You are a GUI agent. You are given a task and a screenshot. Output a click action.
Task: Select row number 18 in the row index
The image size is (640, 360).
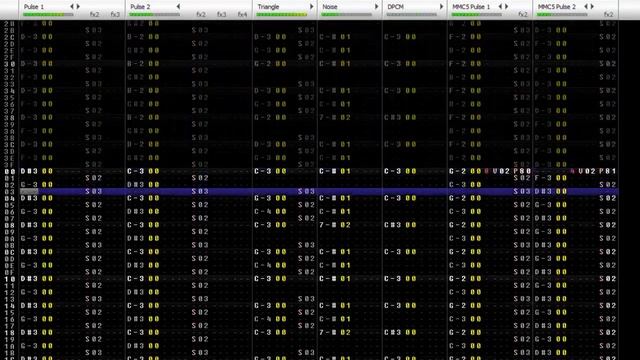pyautogui.click(x=10, y=333)
